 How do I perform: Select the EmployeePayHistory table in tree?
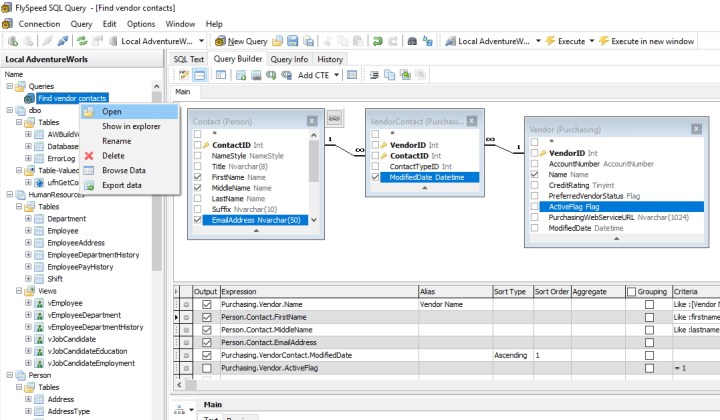pos(80,267)
